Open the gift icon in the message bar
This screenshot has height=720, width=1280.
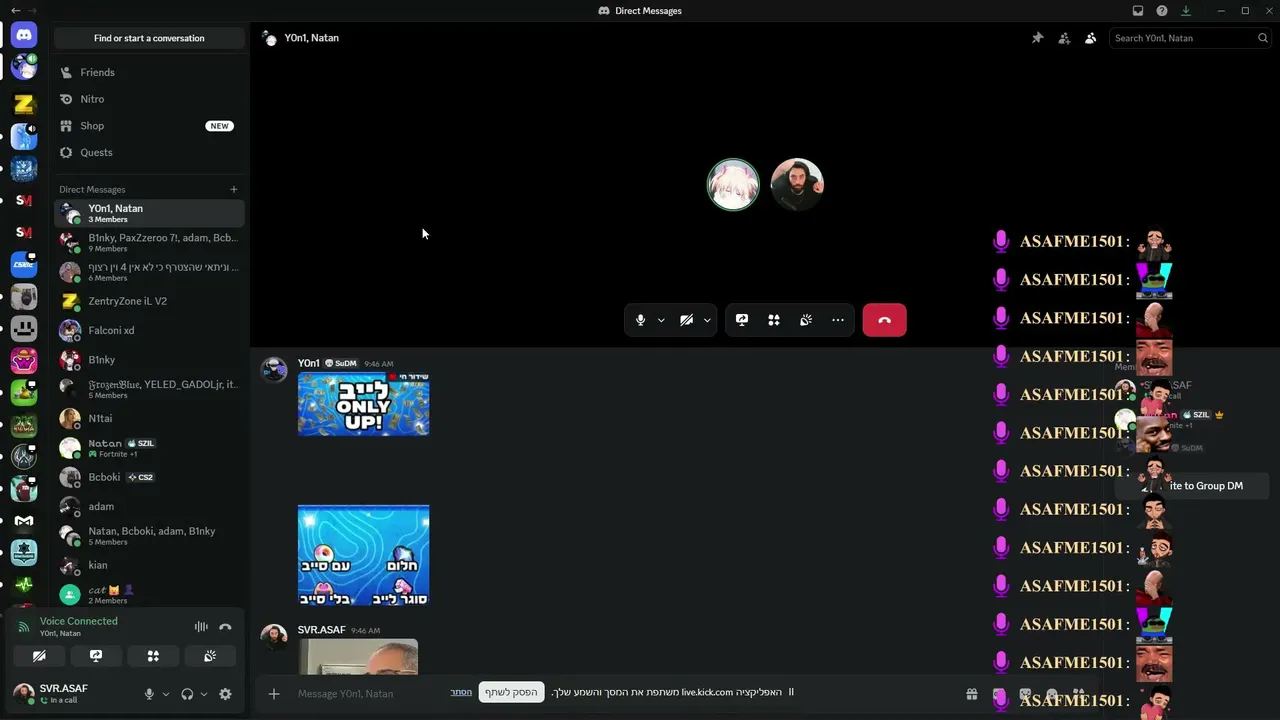971,694
